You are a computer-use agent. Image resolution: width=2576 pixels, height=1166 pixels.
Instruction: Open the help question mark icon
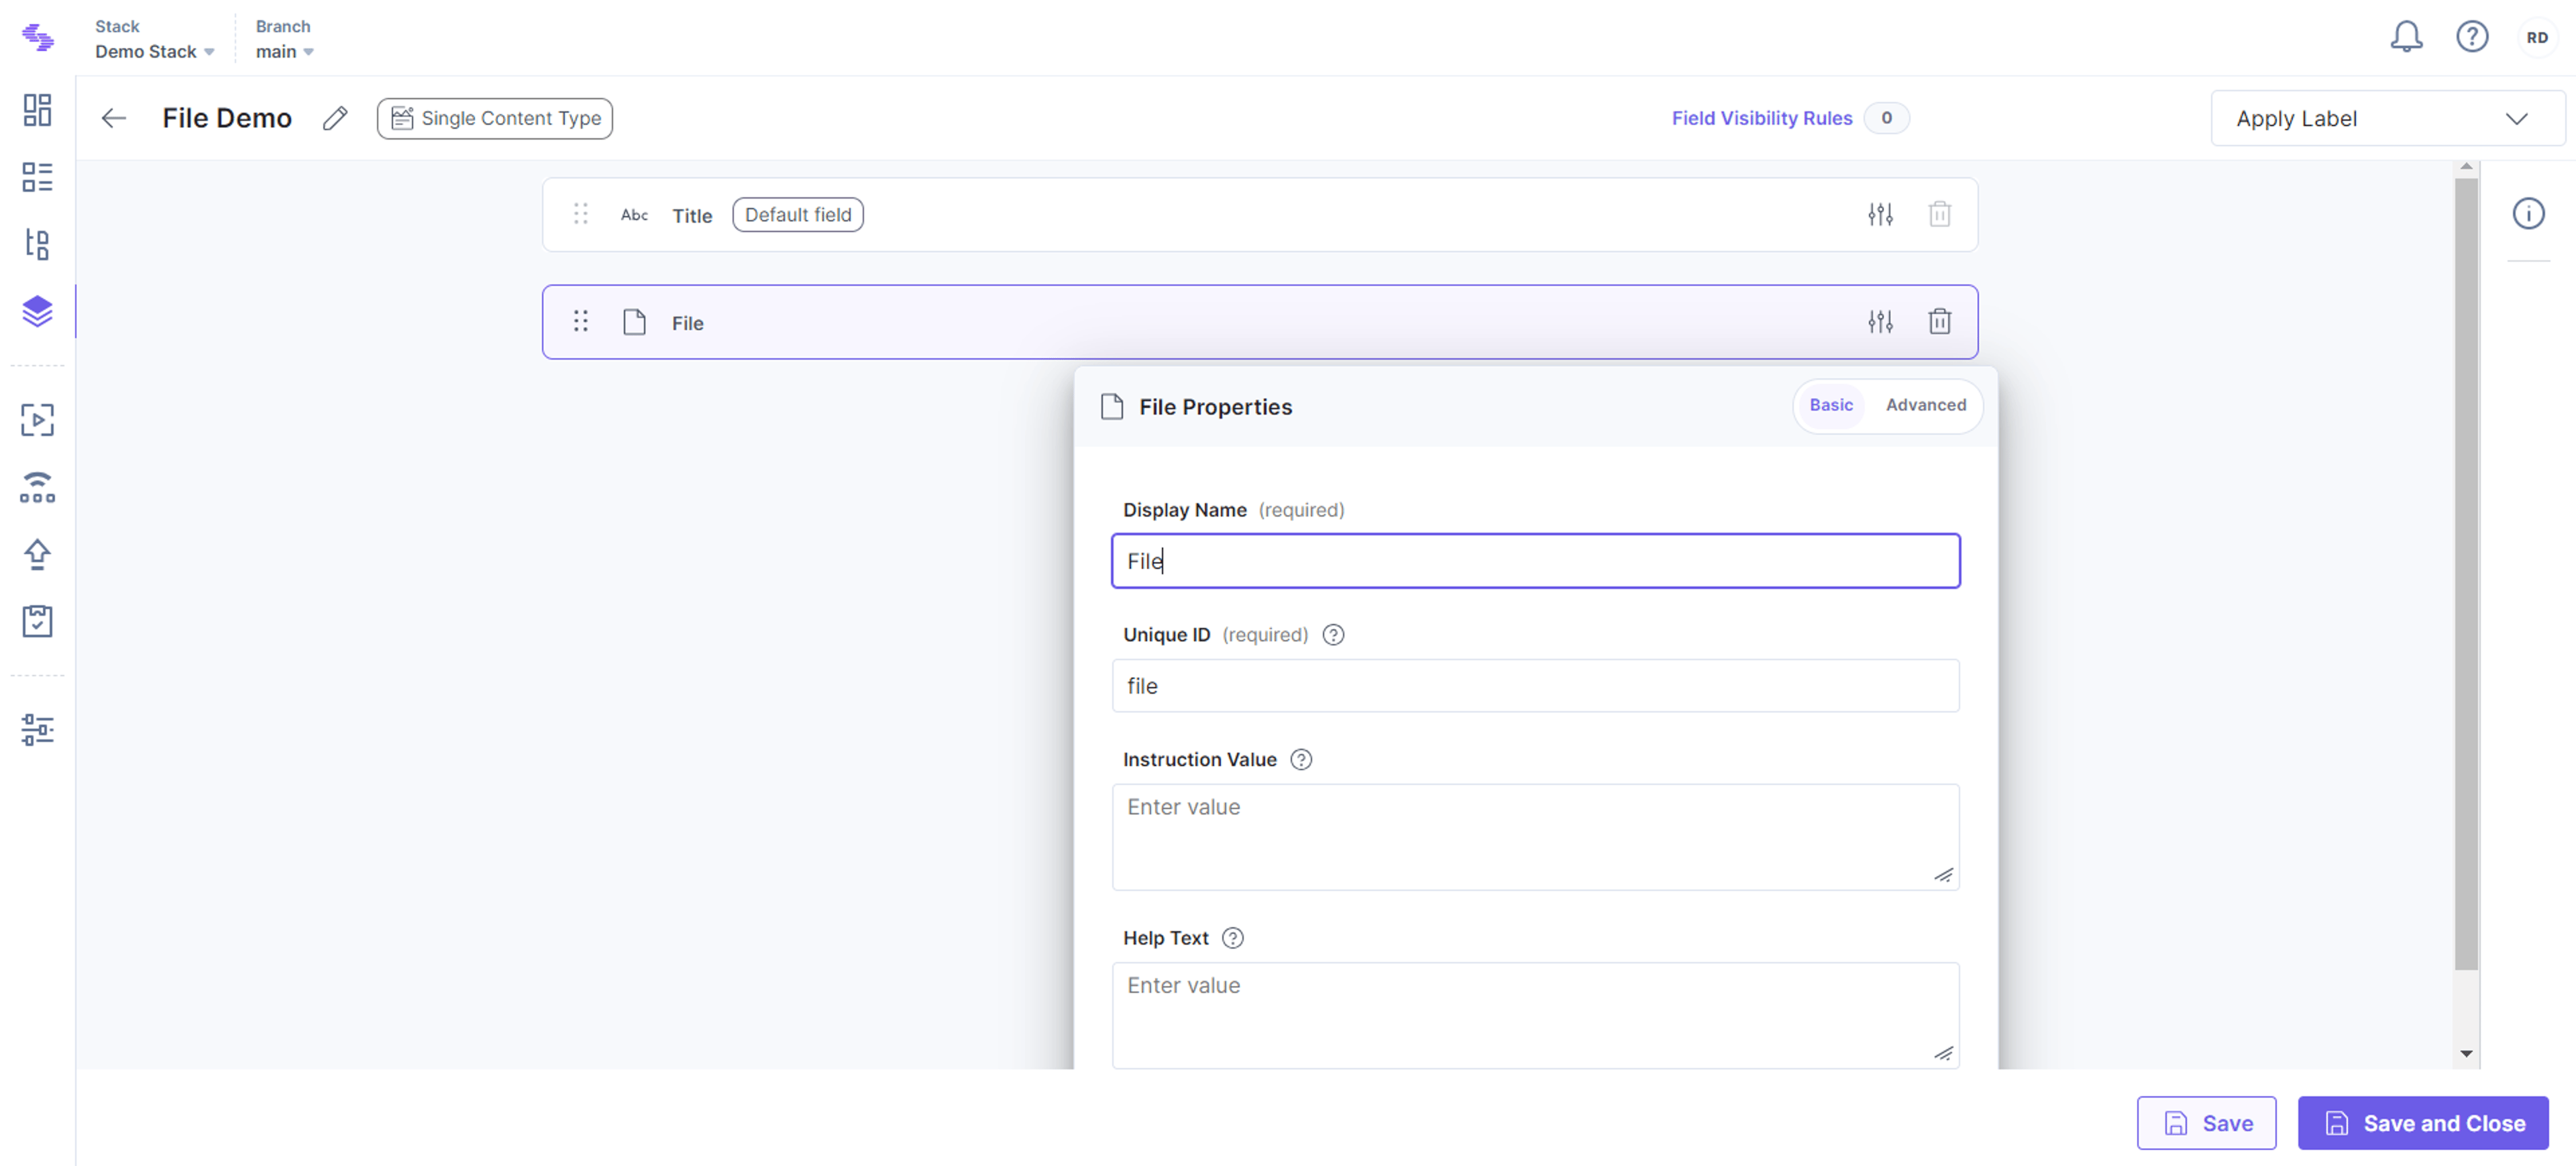2472,37
